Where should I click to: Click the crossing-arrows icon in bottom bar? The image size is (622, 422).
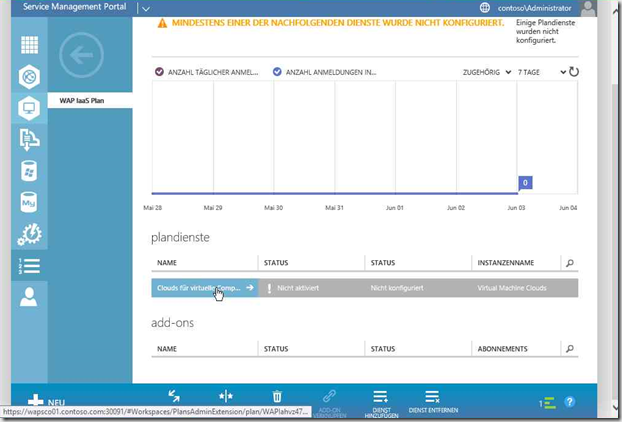click(174, 395)
